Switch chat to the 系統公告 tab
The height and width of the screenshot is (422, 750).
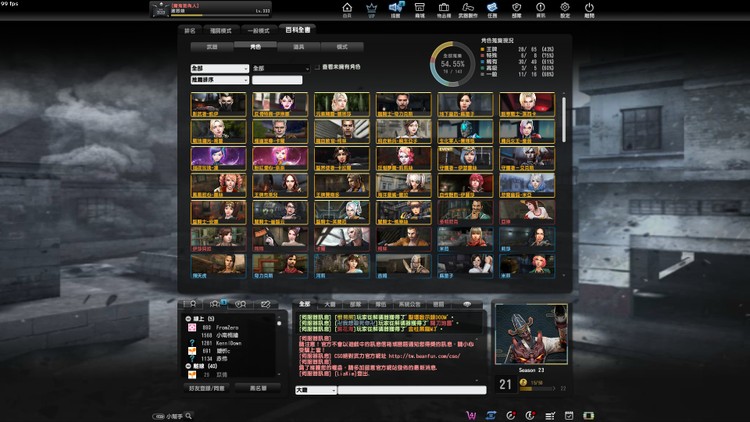point(409,304)
